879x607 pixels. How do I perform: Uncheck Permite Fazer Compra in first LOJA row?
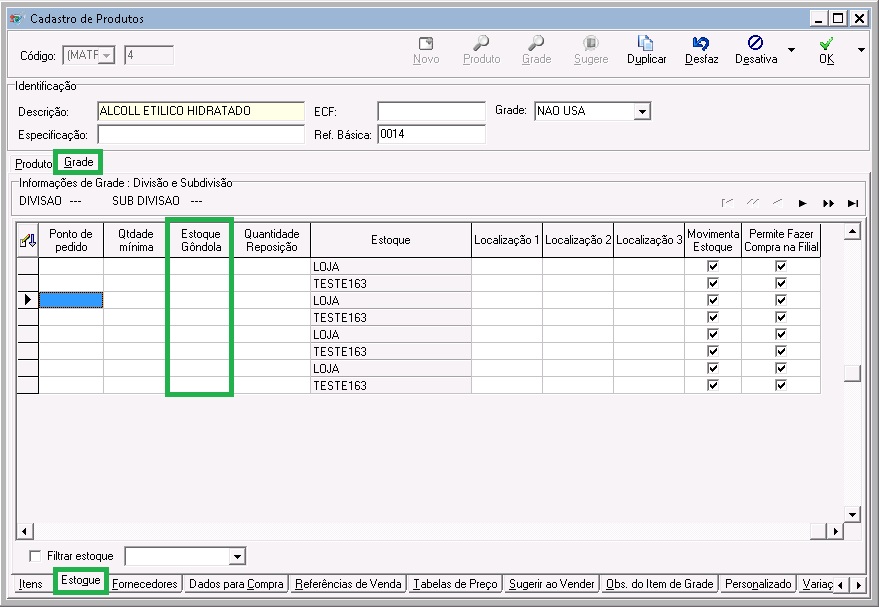pos(781,266)
